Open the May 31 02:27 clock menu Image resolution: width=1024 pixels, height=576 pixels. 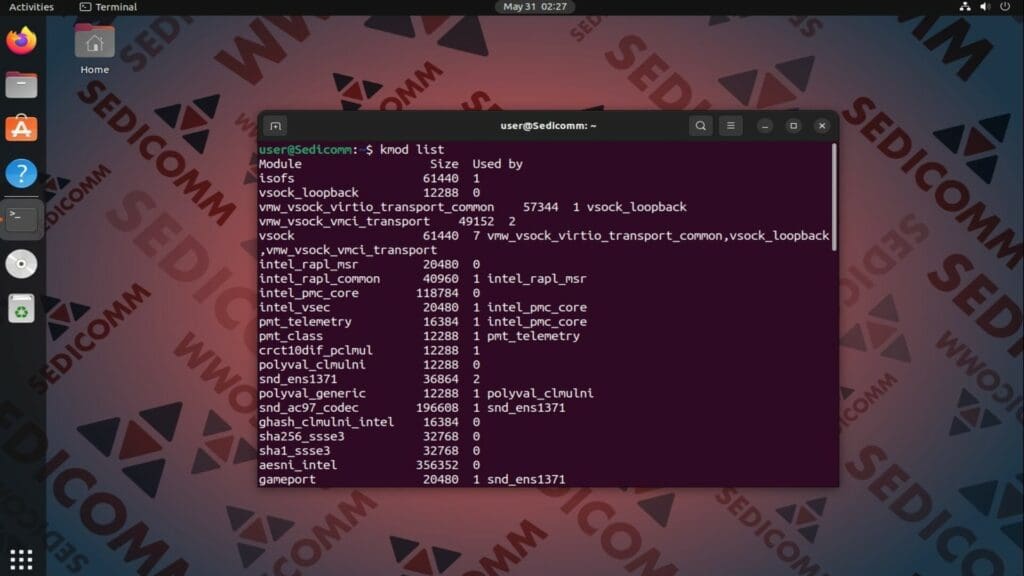tap(535, 7)
